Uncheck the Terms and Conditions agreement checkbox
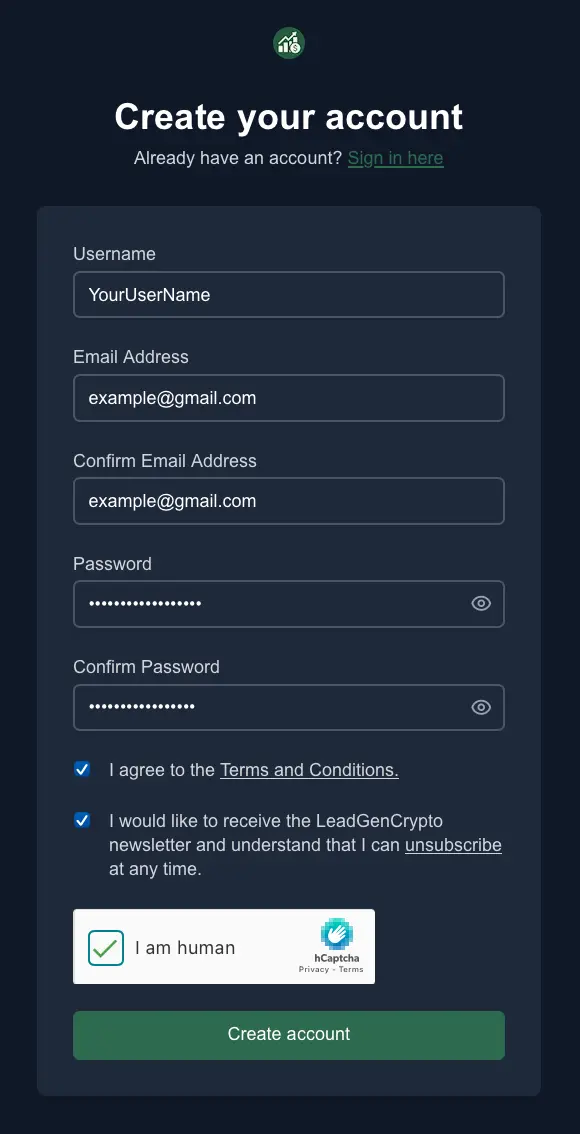Screen dimensions: 580x1134 [x=82, y=769]
